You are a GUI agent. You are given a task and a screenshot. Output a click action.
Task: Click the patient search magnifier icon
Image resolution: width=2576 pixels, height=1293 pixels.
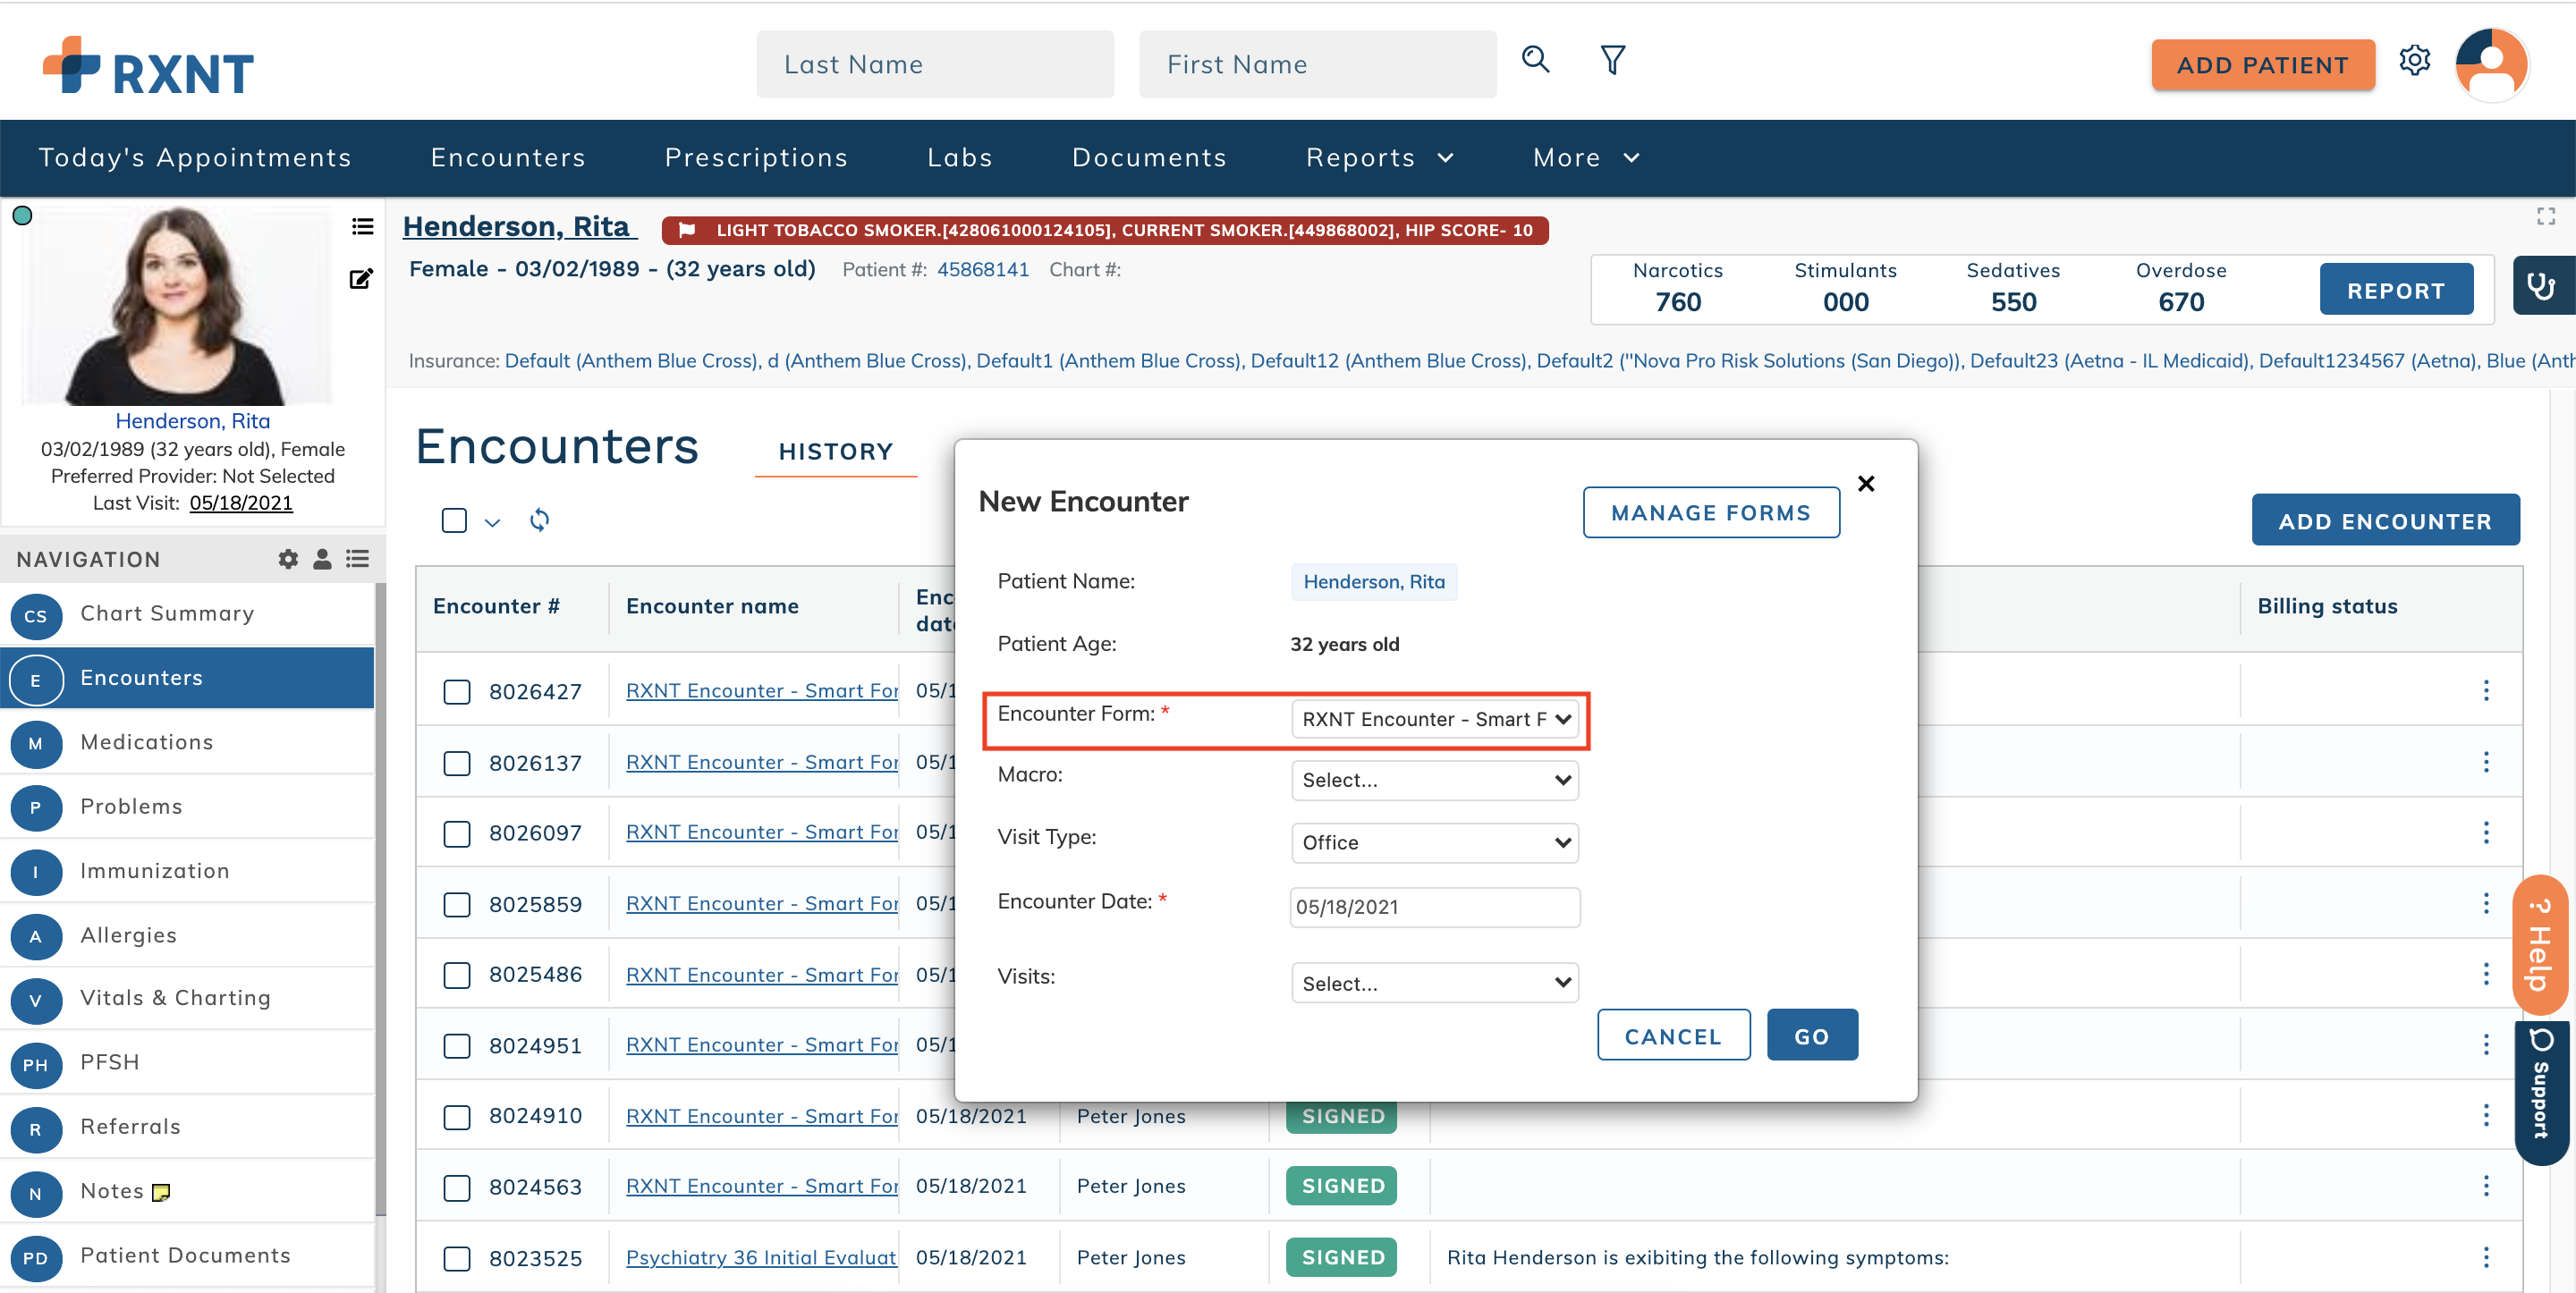[x=1535, y=61]
